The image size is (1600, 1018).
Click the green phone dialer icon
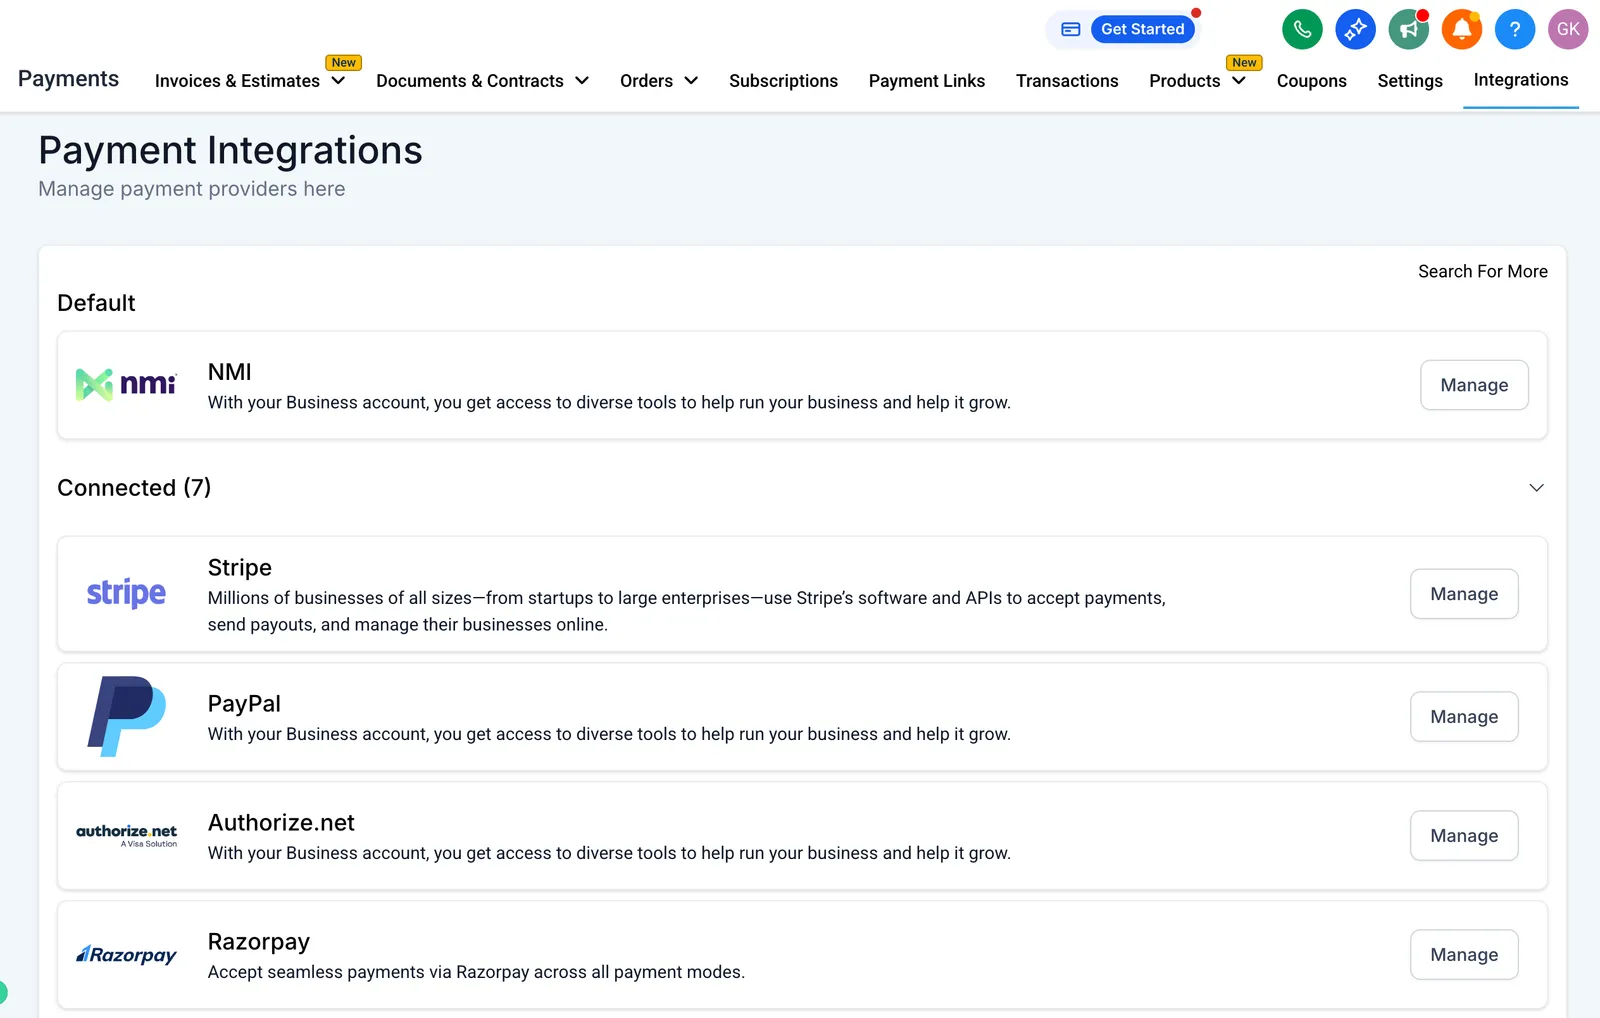click(1302, 29)
